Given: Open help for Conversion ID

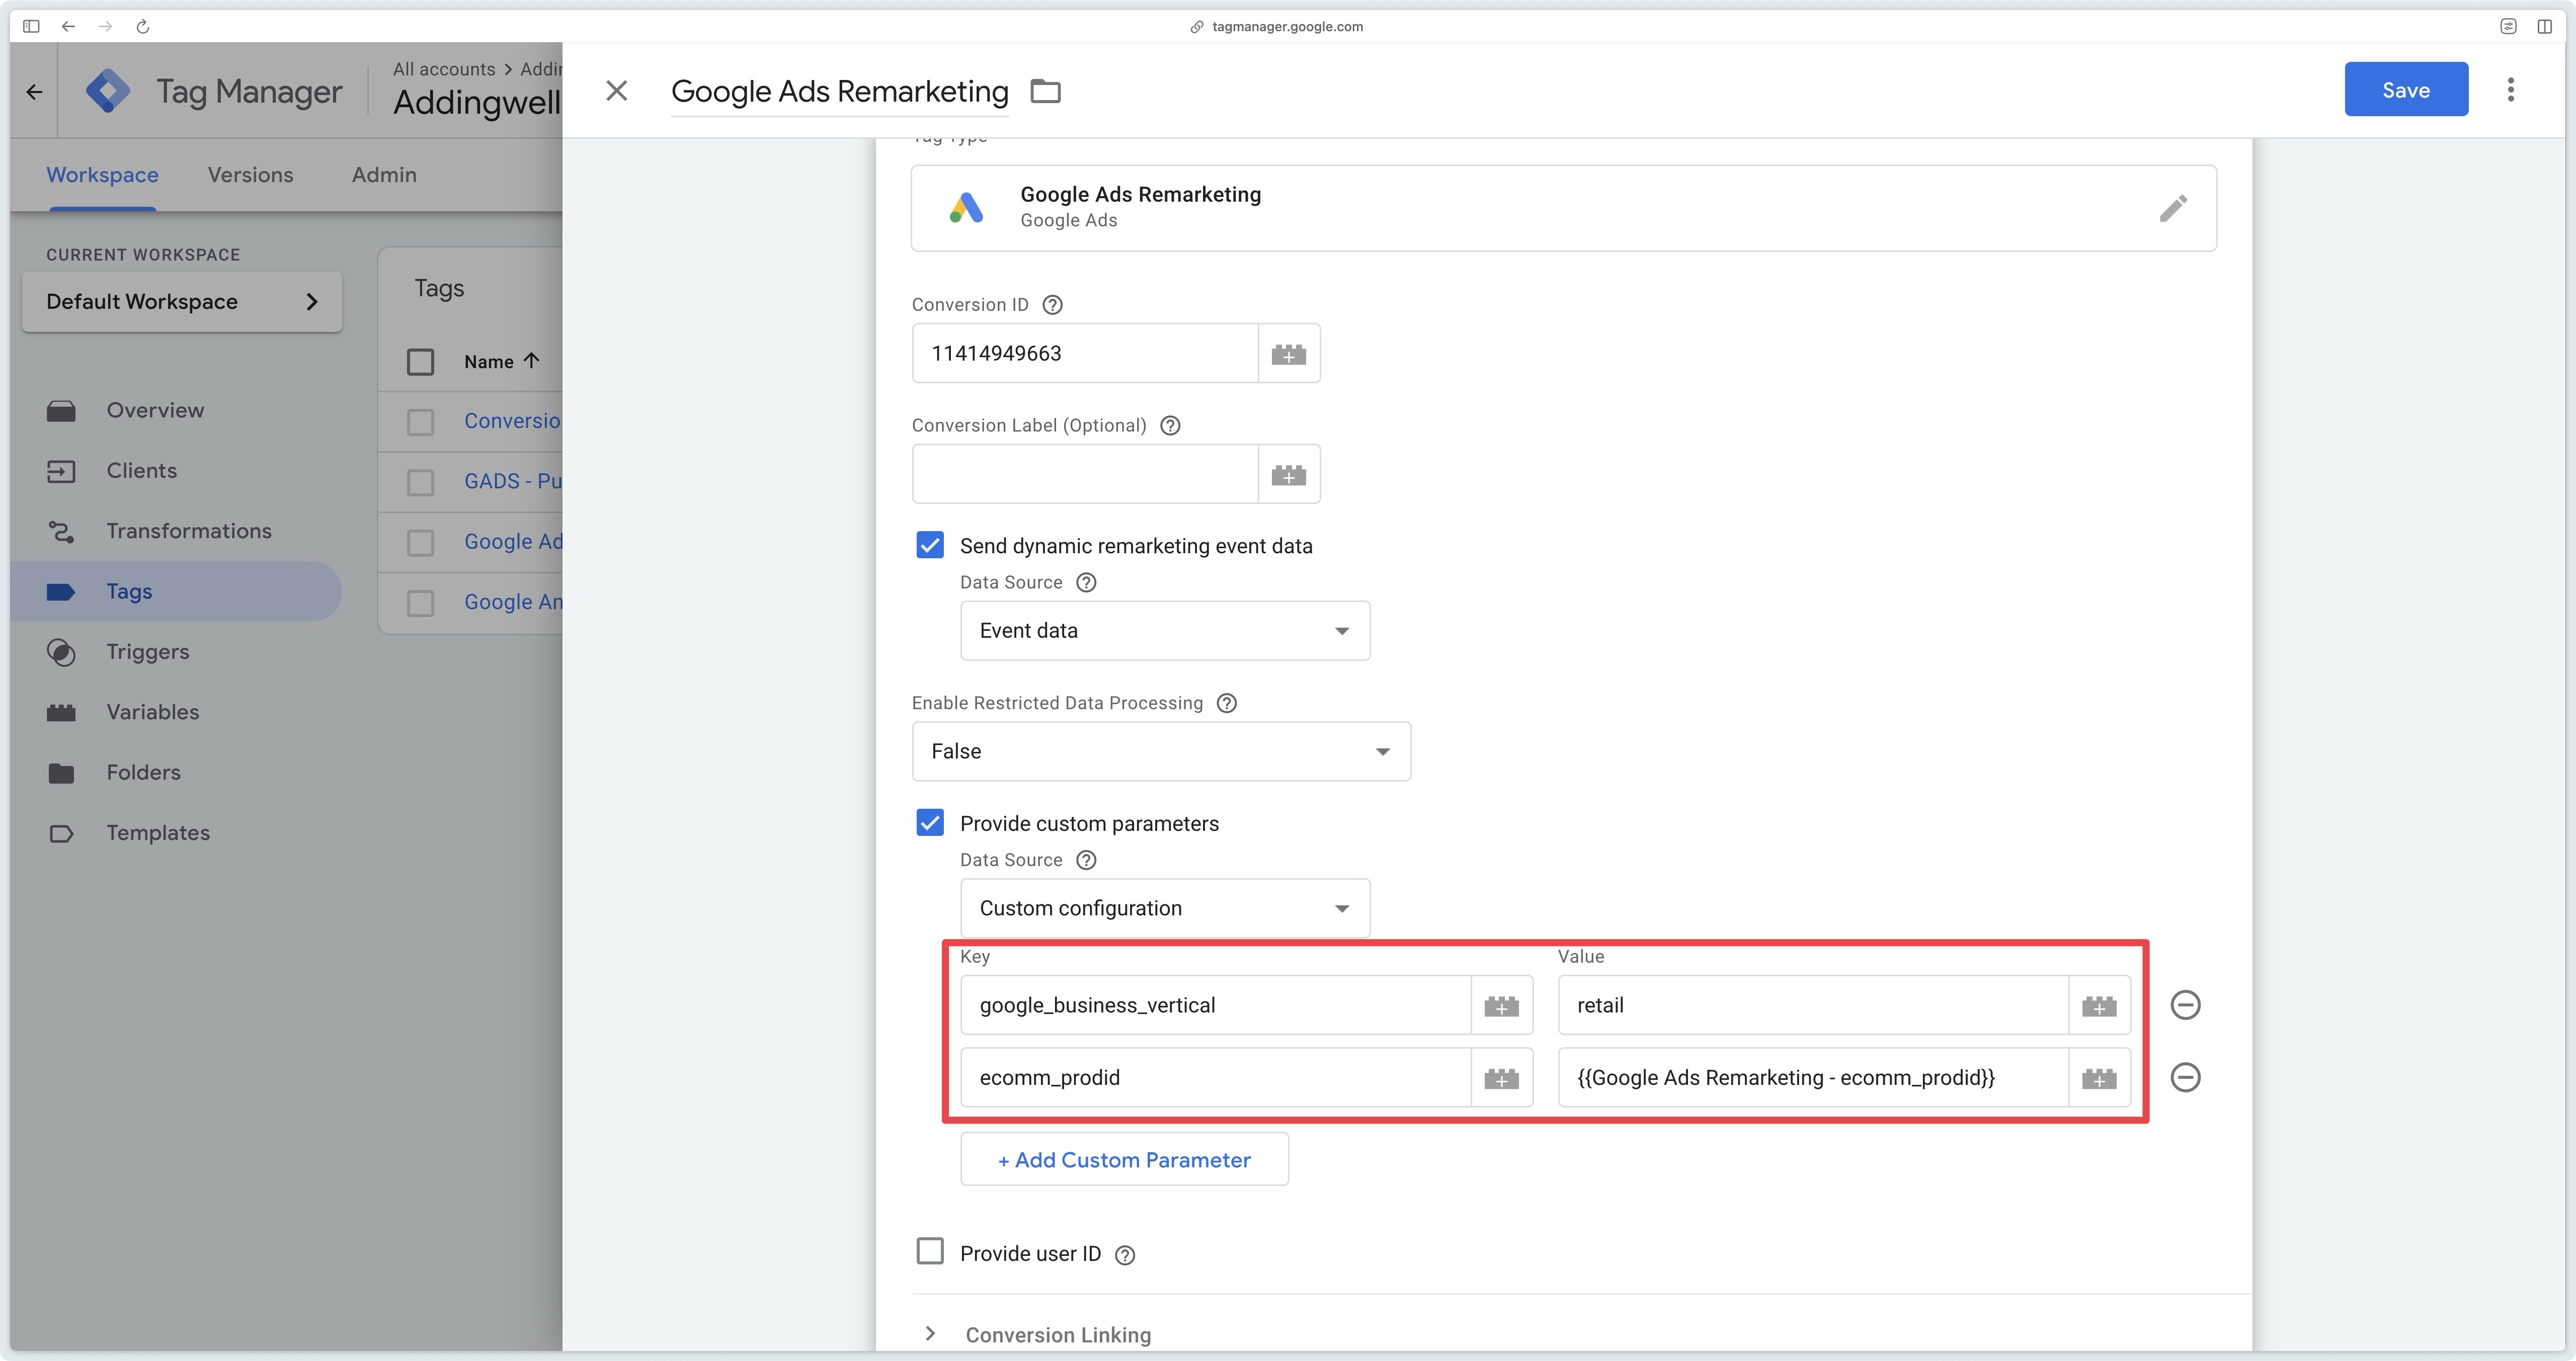Looking at the screenshot, I should pos(1052,305).
